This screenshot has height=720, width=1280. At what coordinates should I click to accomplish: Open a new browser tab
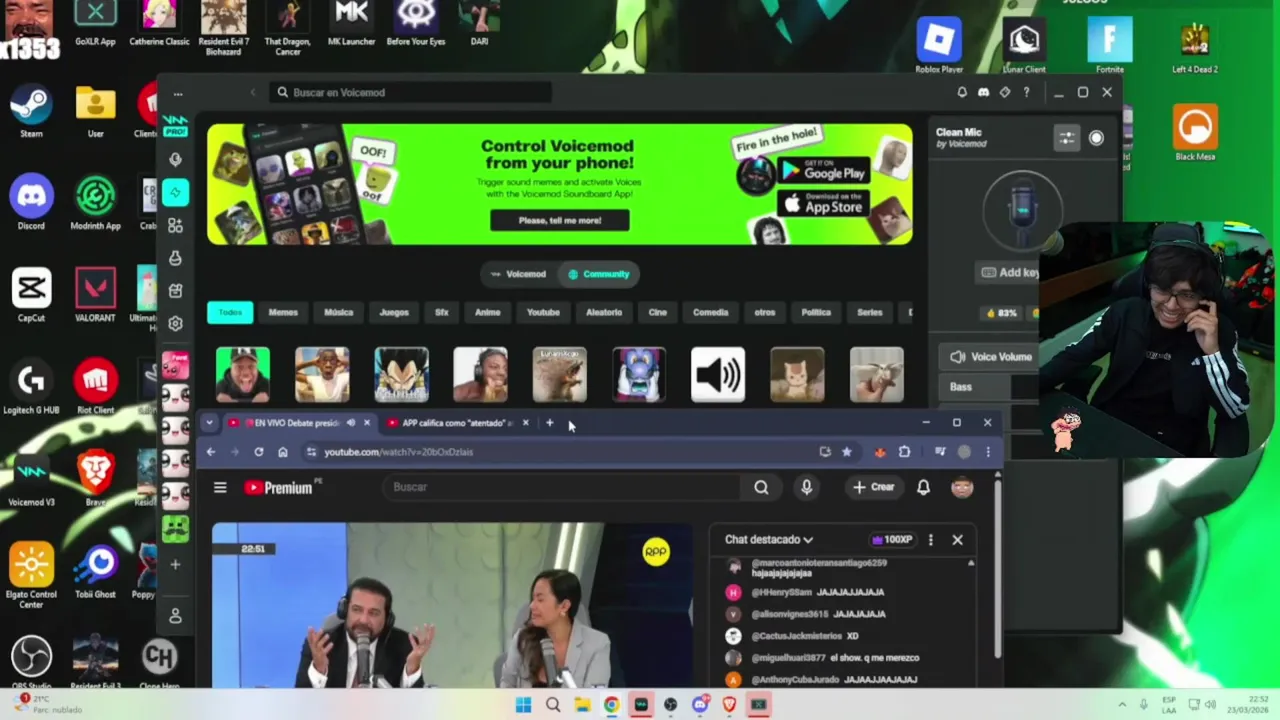(x=549, y=423)
